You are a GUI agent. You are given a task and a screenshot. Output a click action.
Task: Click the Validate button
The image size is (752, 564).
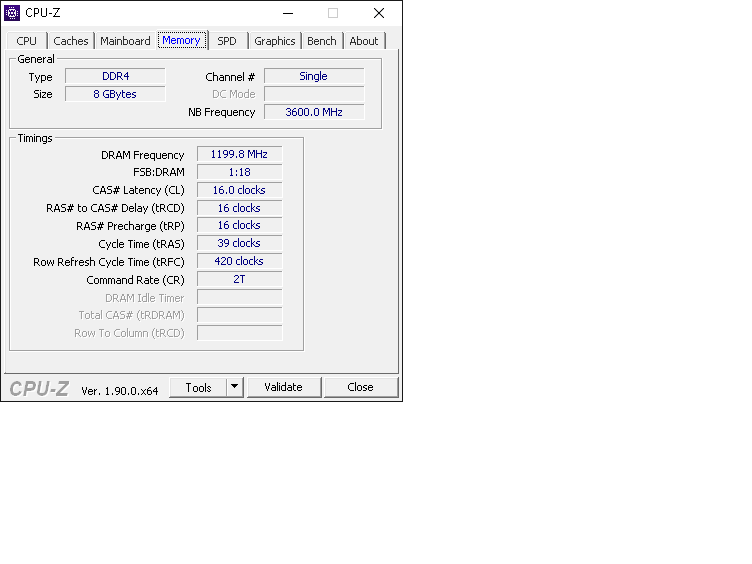pyautogui.click(x=284, y=388)
